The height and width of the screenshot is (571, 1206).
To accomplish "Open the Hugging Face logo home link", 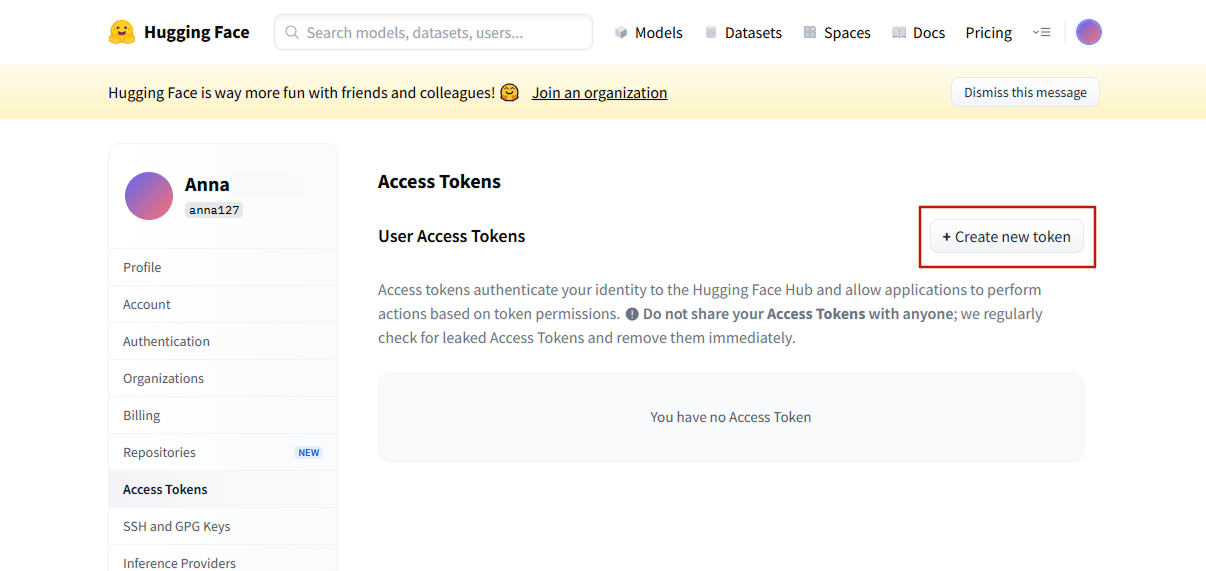I will click(179, 32).
